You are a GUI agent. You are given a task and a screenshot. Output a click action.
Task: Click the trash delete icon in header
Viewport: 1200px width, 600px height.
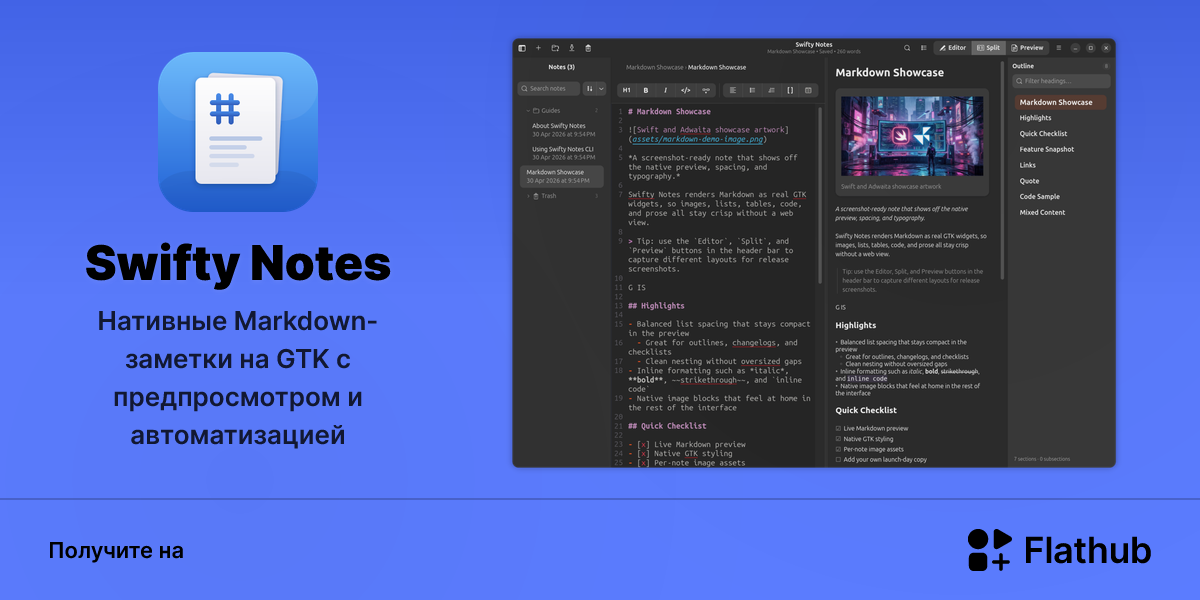click(588, 48)
